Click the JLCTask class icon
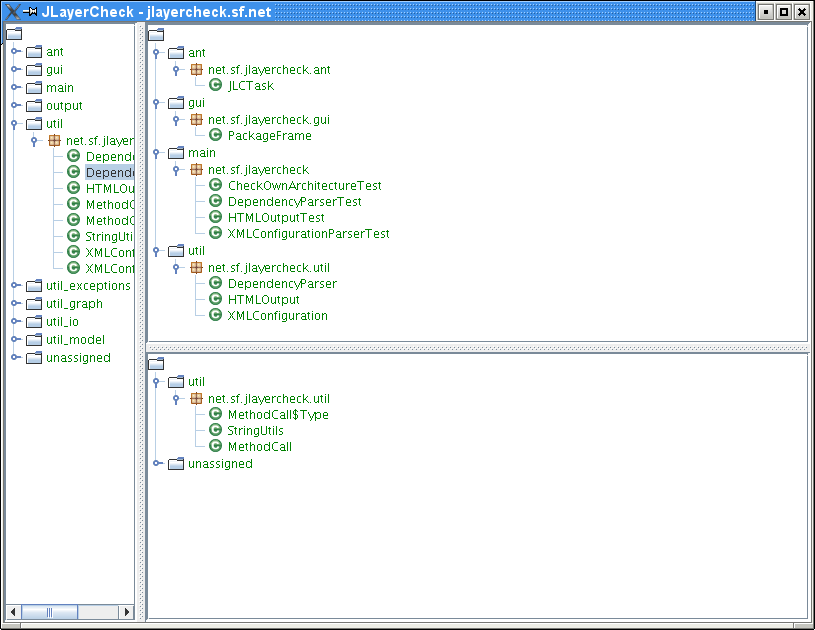815x630 pixels. pos(216,85)
